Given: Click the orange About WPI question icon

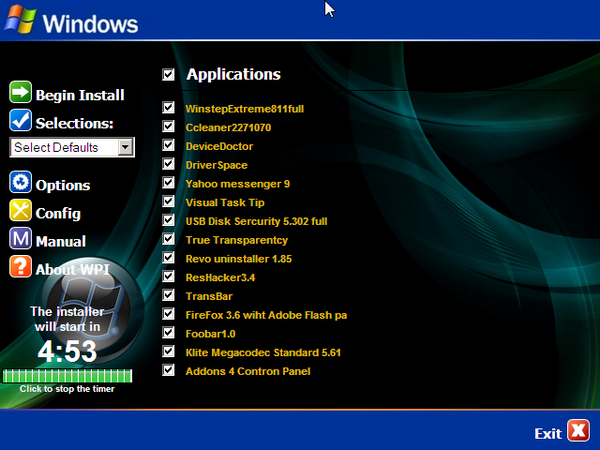Looking at the screenshot, I should [20, 266].
